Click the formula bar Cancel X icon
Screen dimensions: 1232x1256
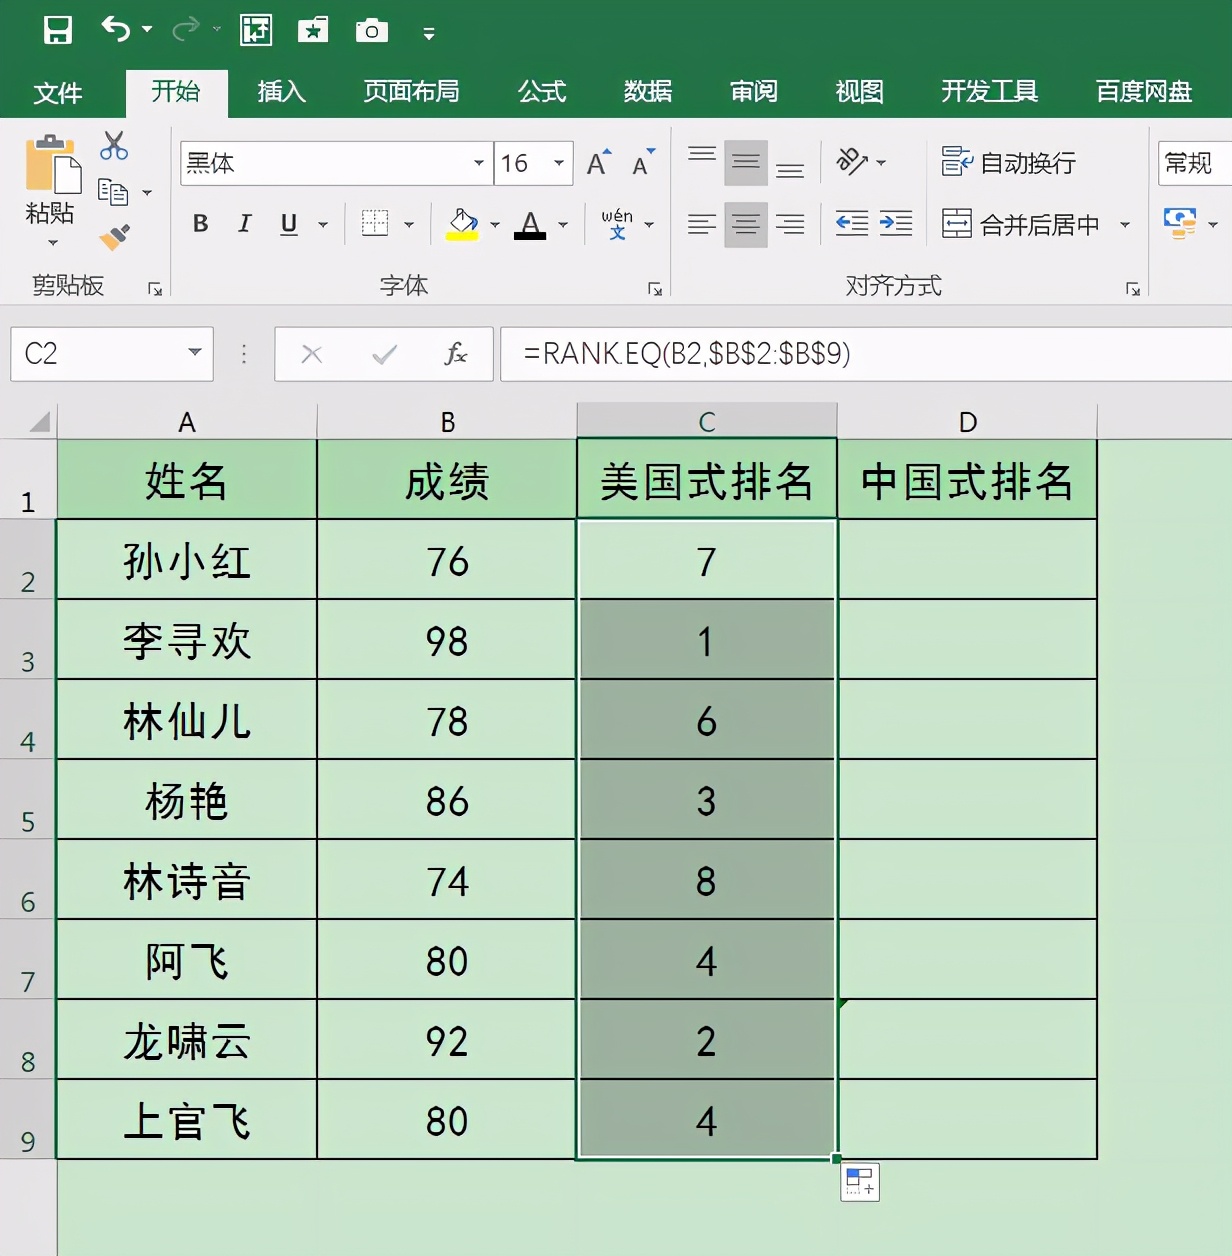tap(312, 354)
